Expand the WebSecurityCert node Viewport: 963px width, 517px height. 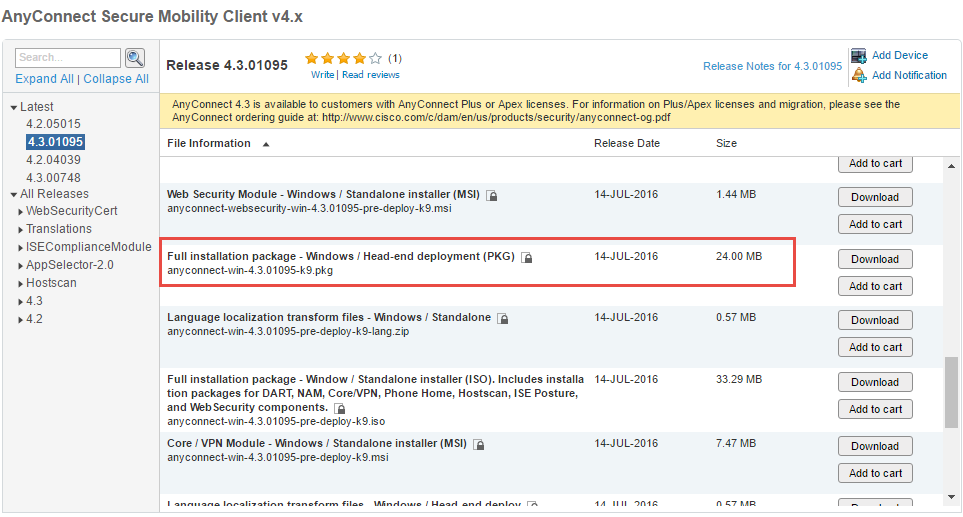[21, 212]
